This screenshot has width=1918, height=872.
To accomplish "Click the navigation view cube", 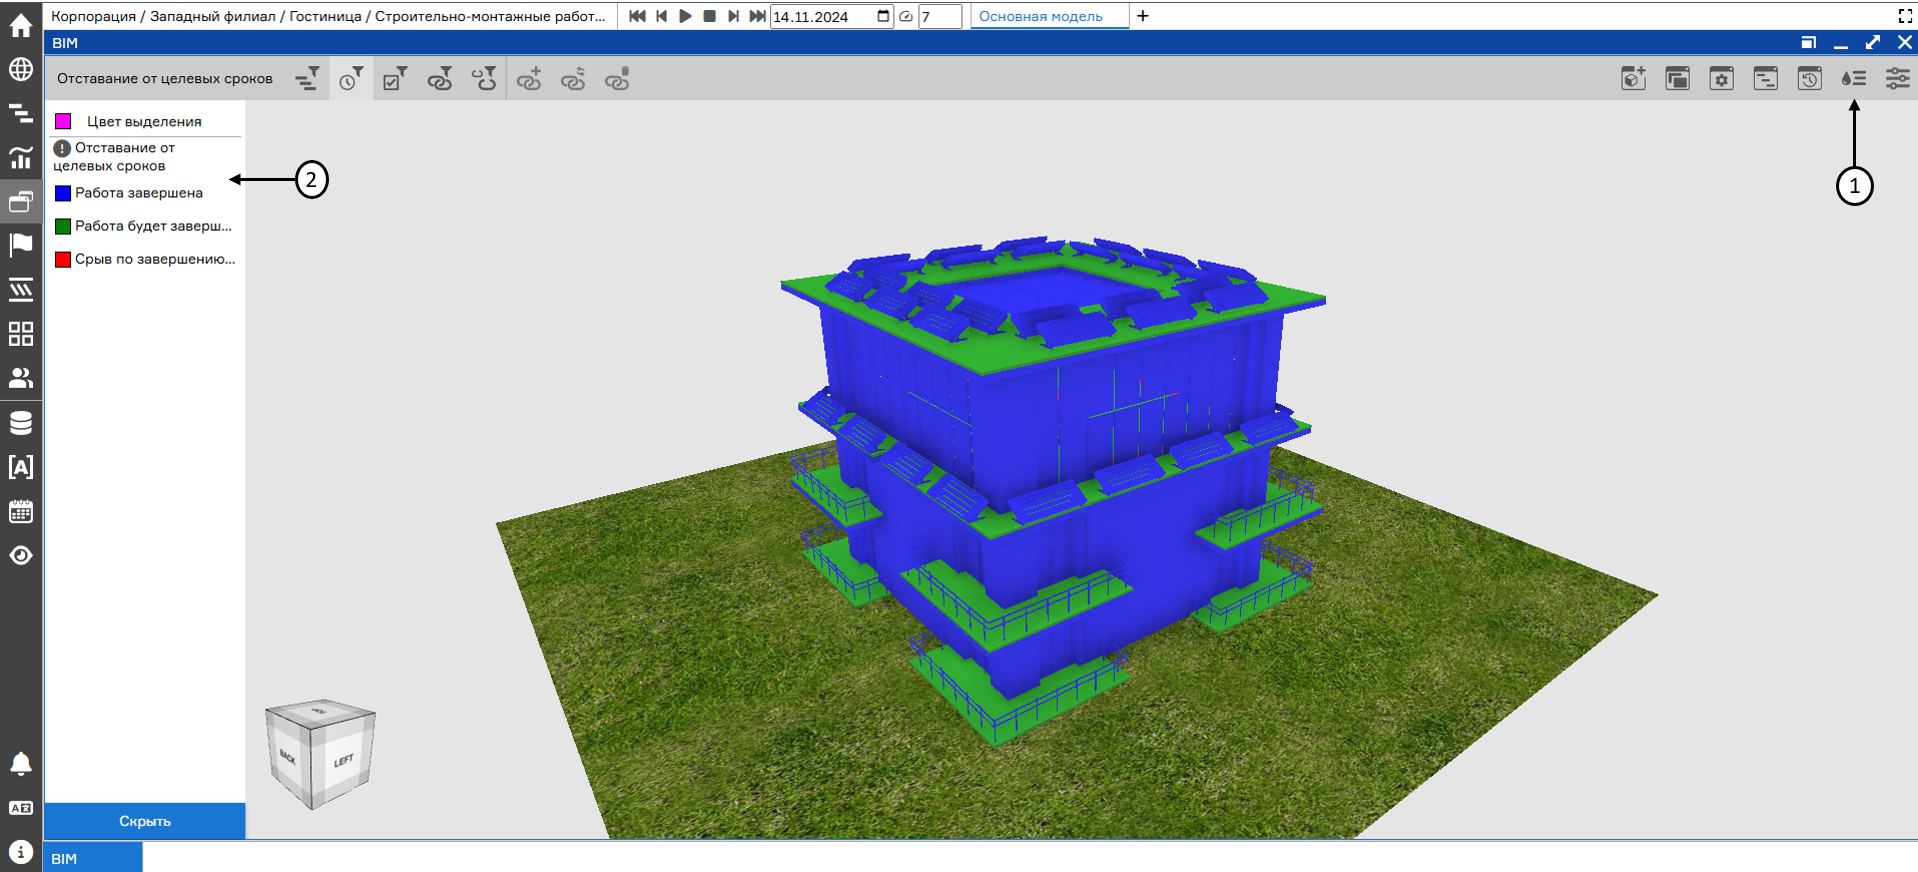I will click(x=320, y=753).
